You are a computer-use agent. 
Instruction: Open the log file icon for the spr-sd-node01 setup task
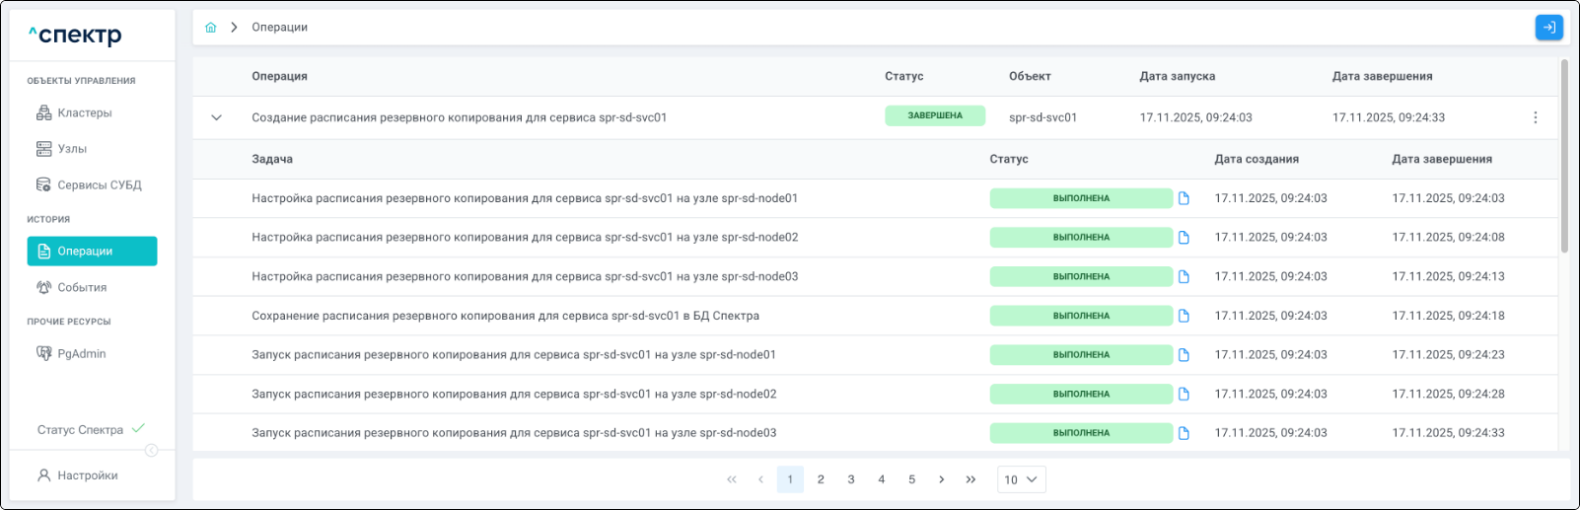tap(1184, 199)
